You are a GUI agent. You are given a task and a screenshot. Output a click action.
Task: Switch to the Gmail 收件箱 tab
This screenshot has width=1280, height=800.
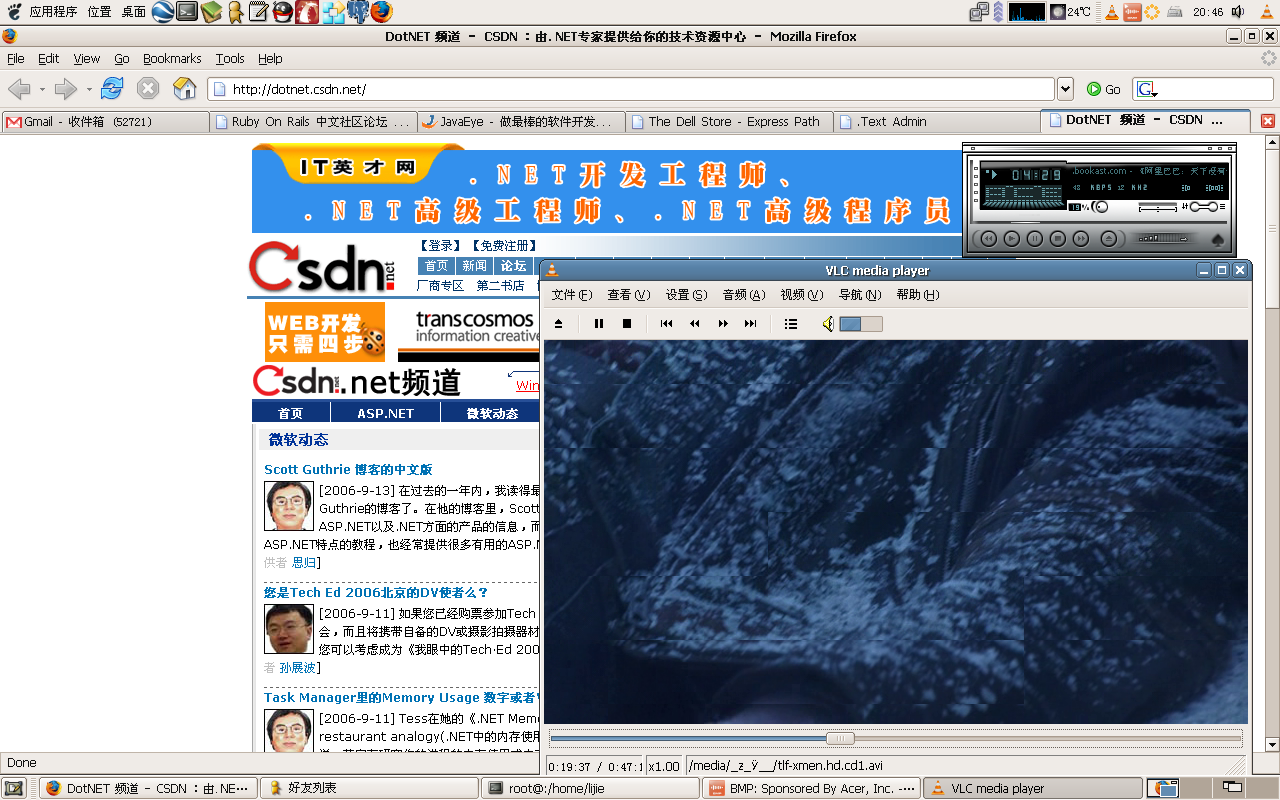pos(105,121)
